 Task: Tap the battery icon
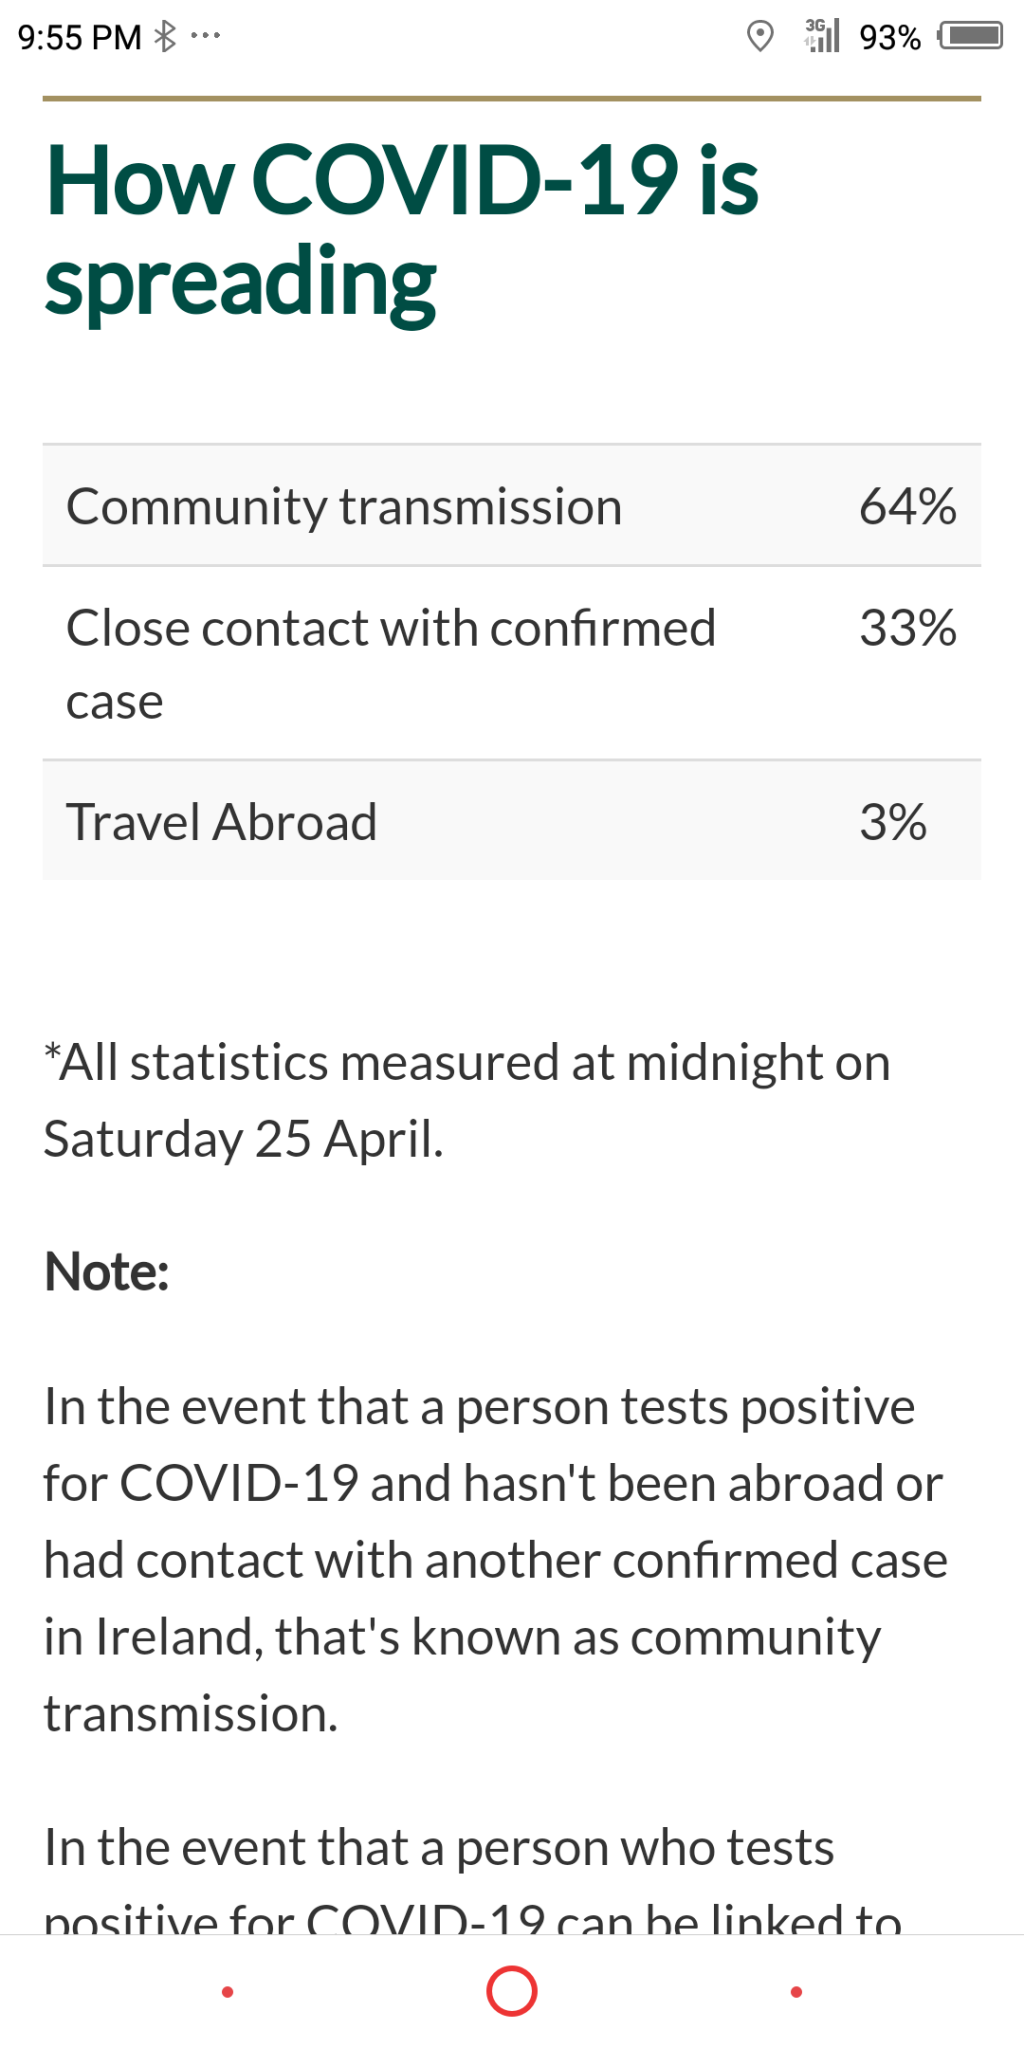point(971,36)
